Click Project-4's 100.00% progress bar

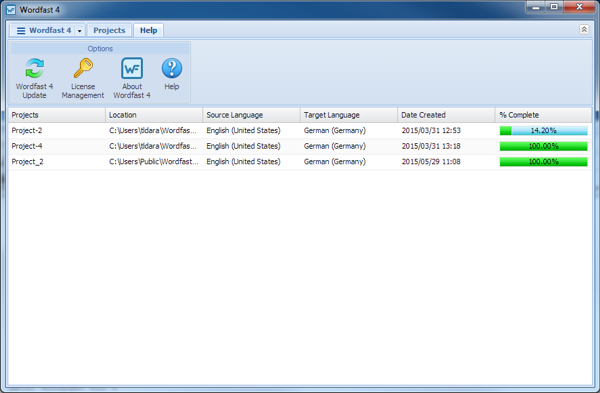click(x=543, y=146)
